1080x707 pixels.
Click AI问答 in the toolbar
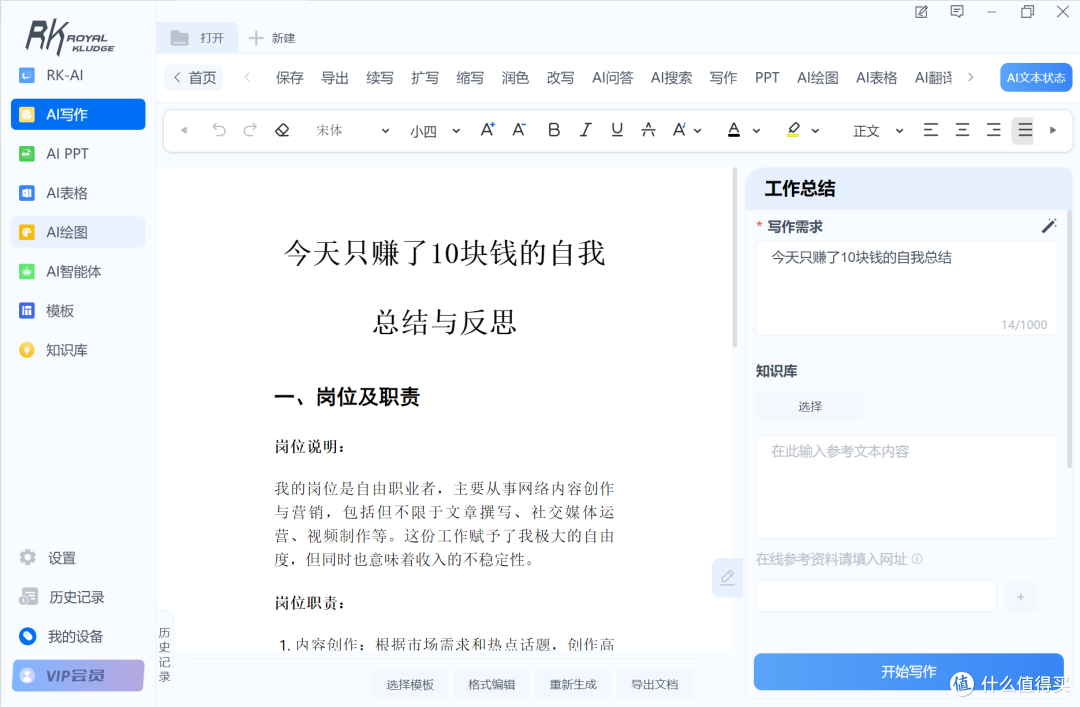[x=612, y=78]
